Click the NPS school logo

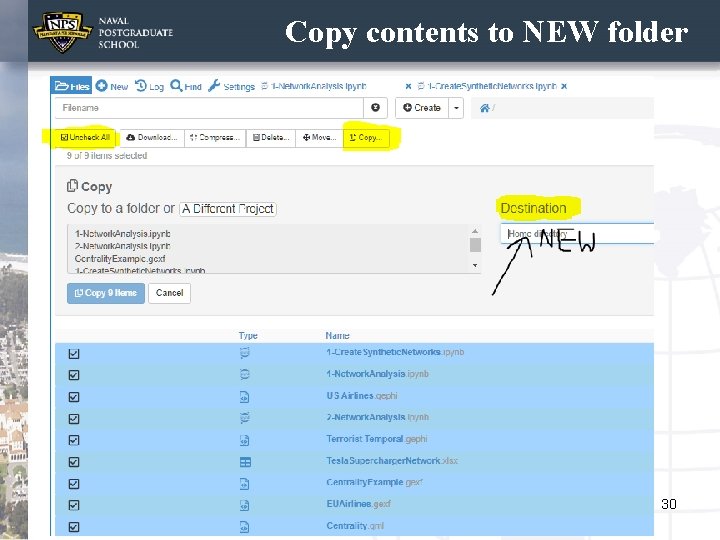click(x=62, y=31)
